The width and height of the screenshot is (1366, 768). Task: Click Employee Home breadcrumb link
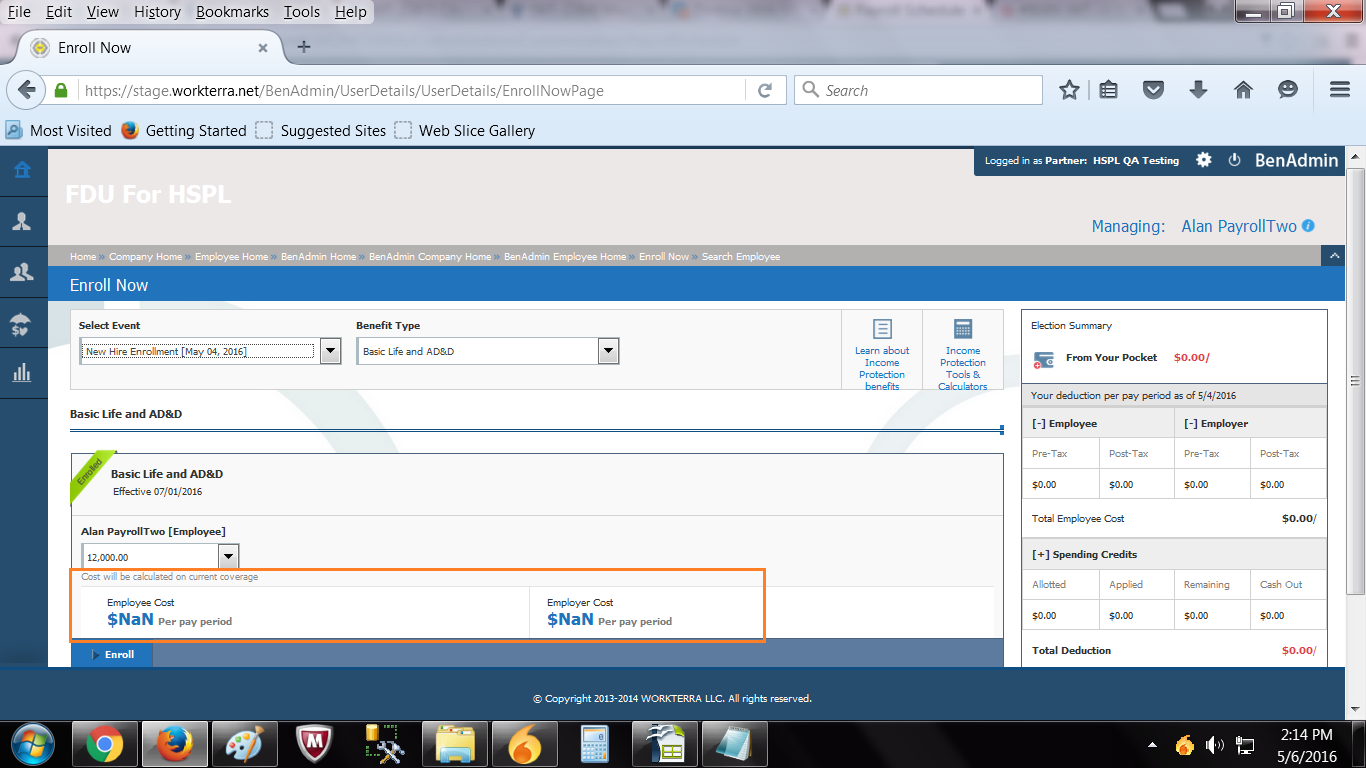[231, 257]
